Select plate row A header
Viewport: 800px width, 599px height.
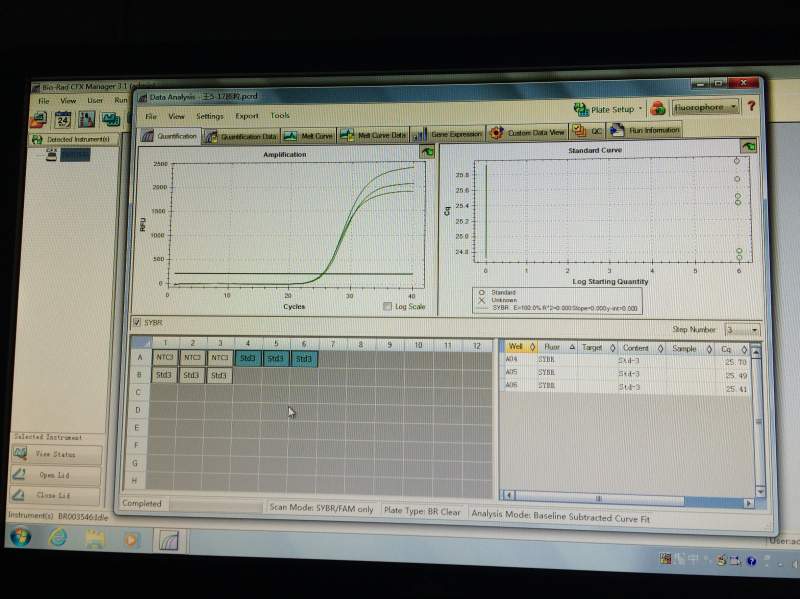(x=140, y=358)
